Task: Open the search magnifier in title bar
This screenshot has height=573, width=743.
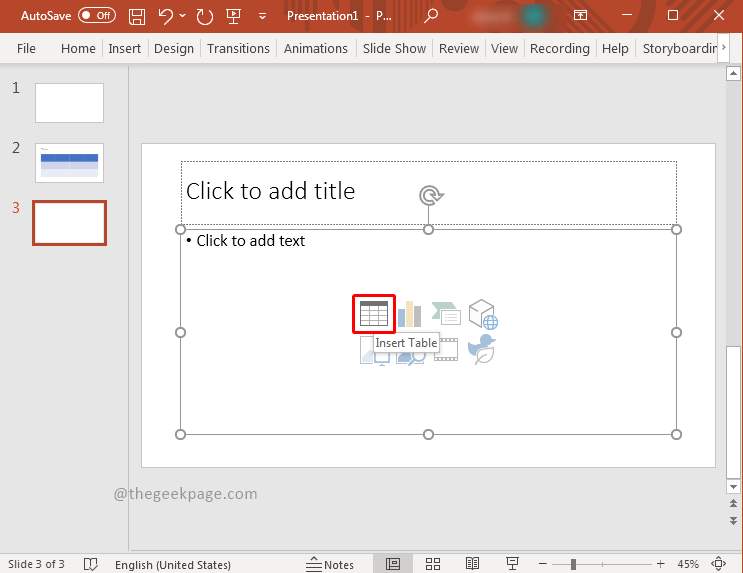Action: (x=430, y=16)
